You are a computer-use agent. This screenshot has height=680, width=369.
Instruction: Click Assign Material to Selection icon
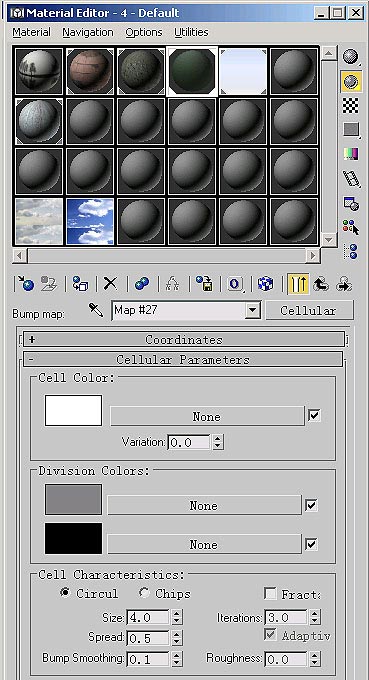[x=80, y=284]
